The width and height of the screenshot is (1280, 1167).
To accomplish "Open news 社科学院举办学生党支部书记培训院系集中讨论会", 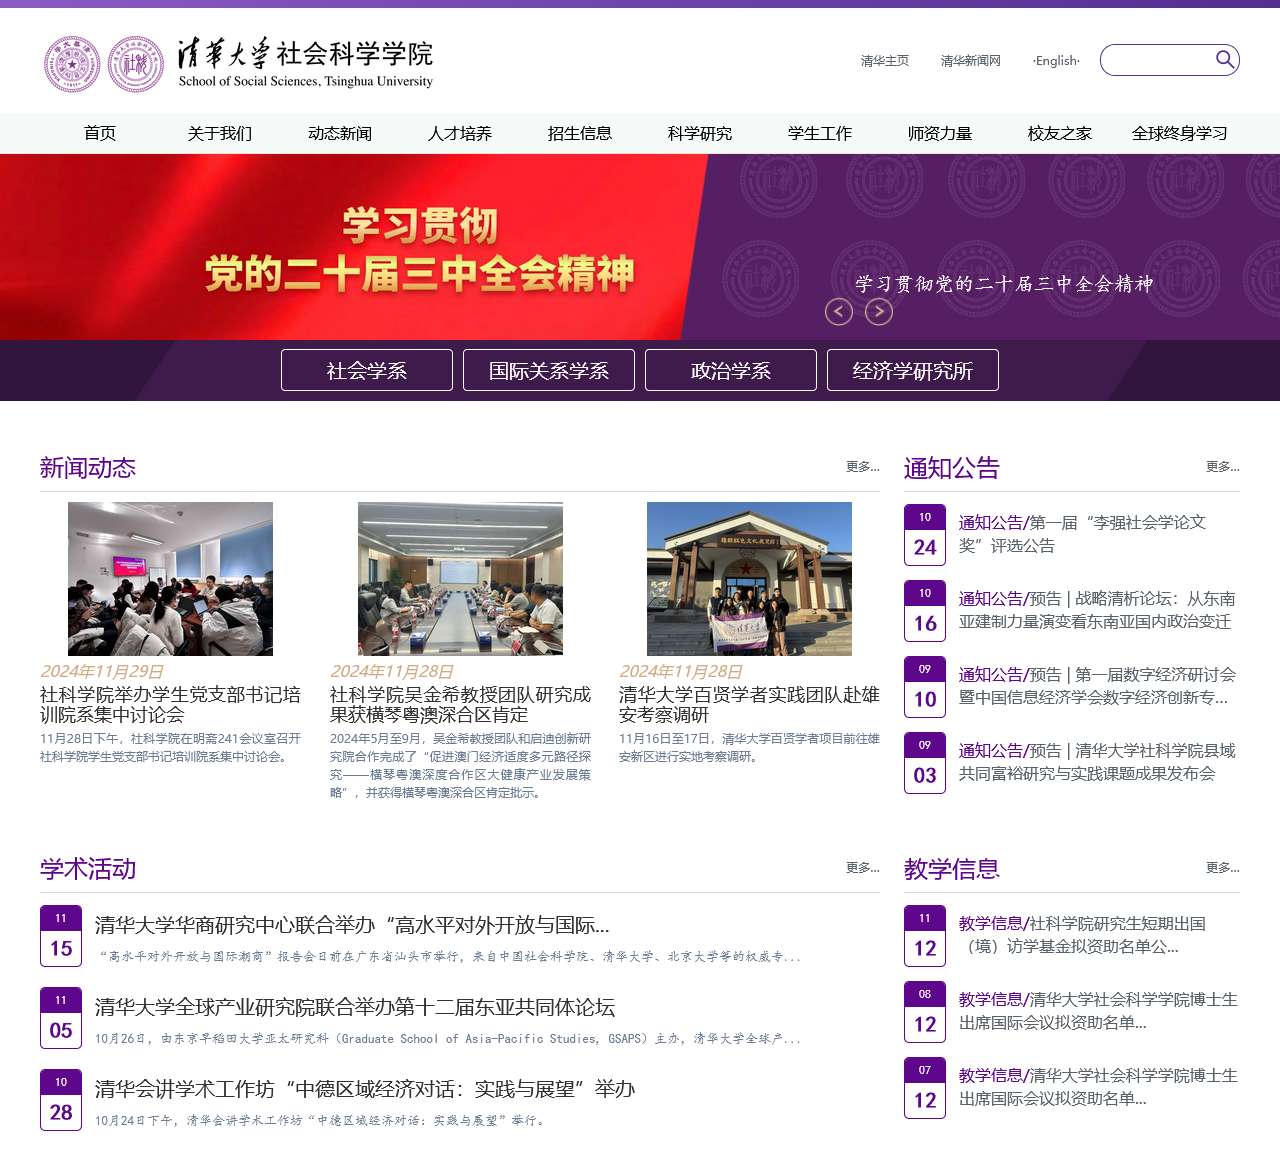I will [170, 704].
